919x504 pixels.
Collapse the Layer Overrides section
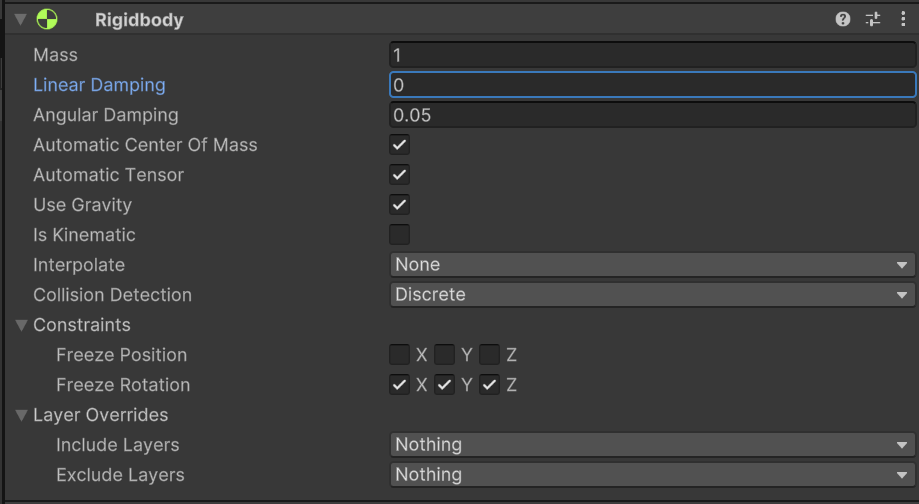coord(20,415)
